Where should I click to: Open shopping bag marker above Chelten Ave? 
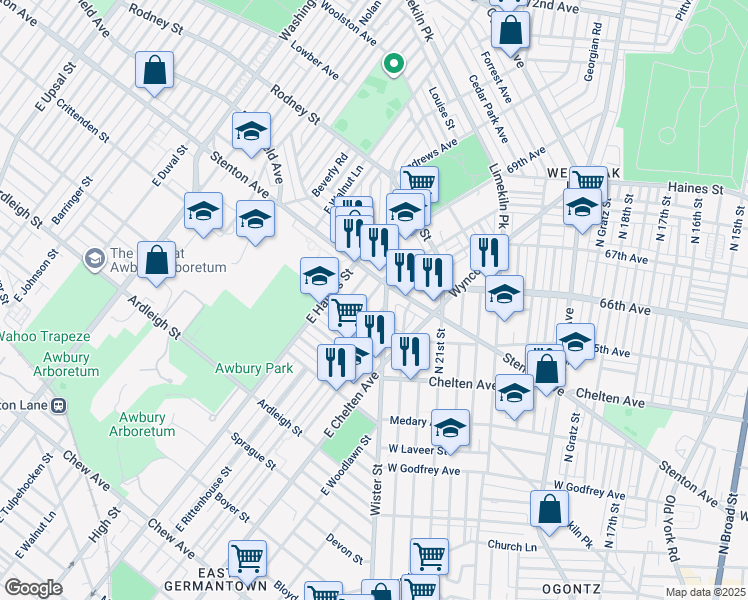click(547, 373)
